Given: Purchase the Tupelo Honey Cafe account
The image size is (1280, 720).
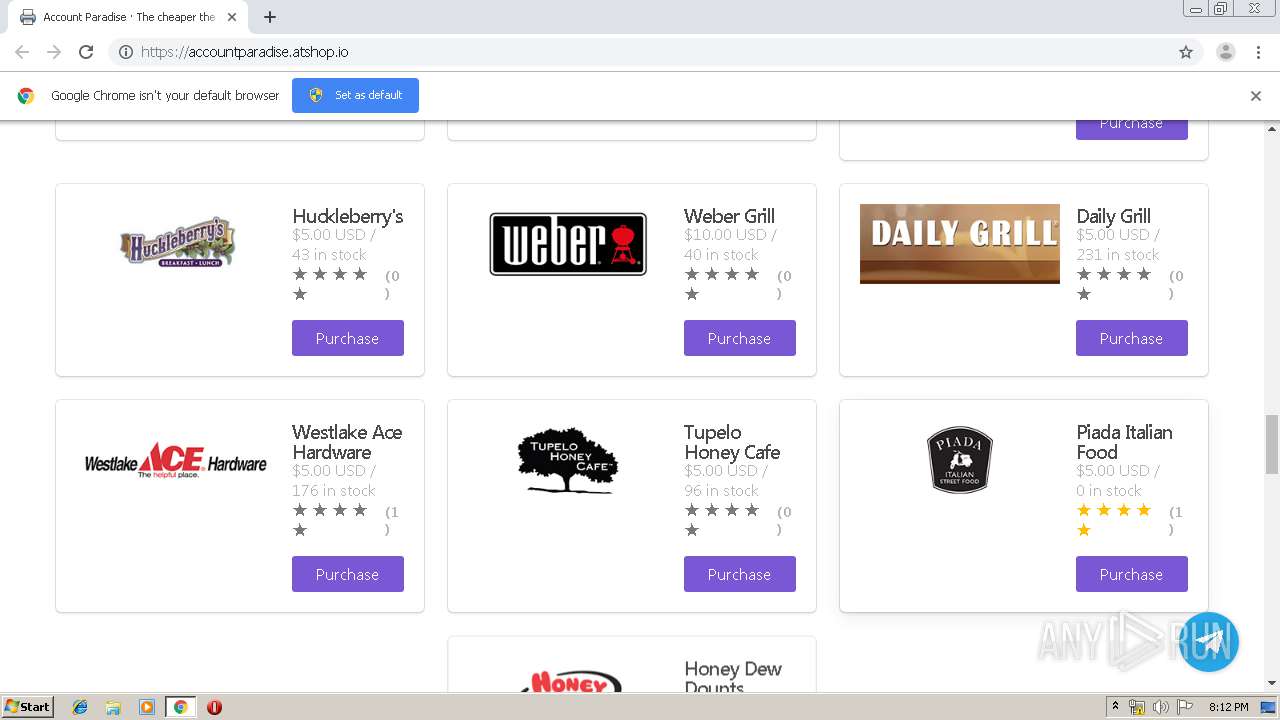Looking at the screenshot, I should [x=740, y=574].
